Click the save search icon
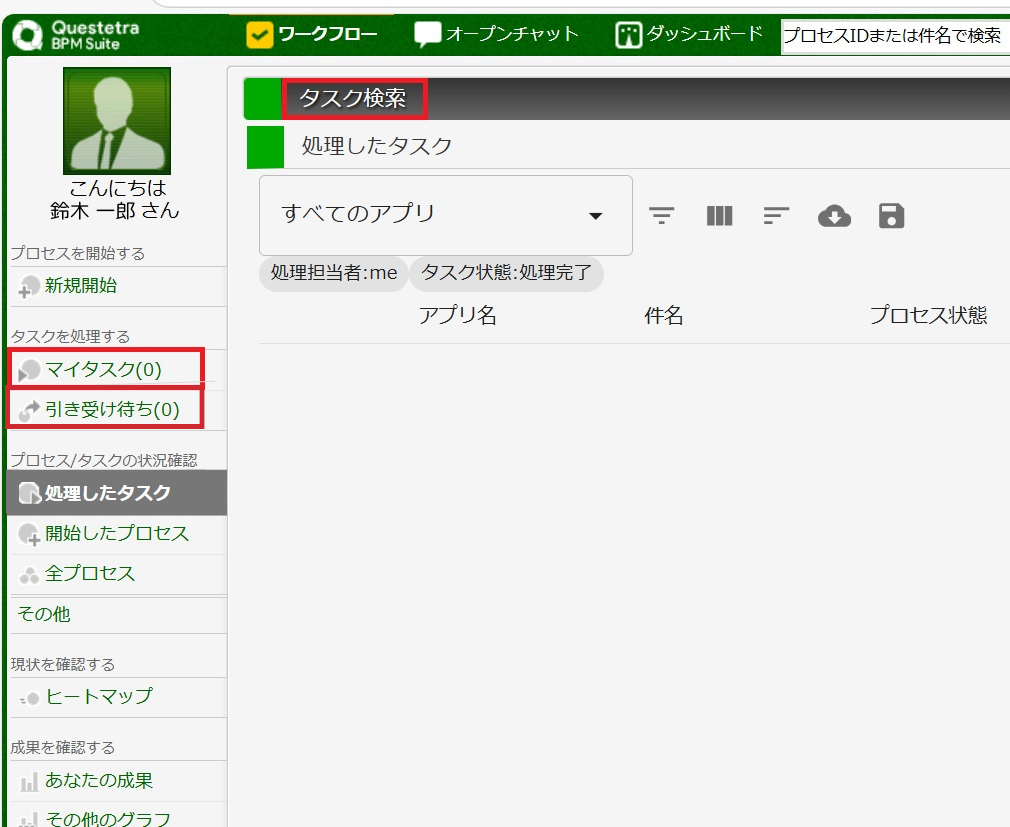1010x827 pixels. (890, 215)
